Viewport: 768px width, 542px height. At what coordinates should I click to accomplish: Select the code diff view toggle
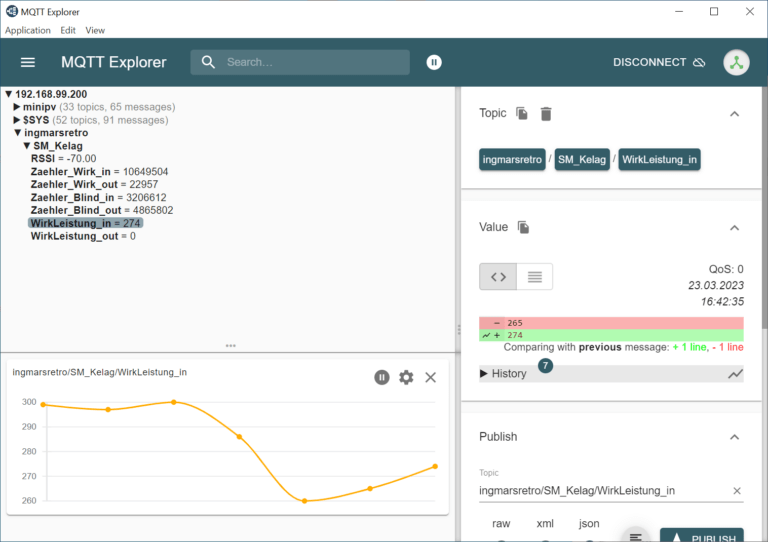[498, 277]
